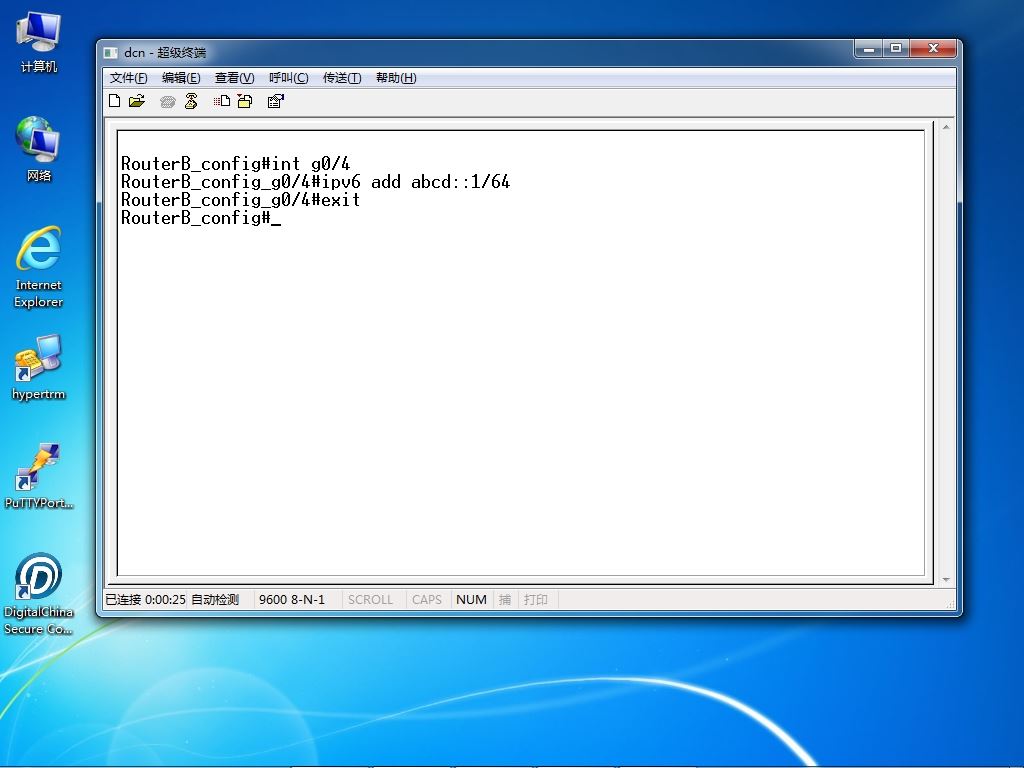Select the Internet Explorer desktop icon
This screenshot has height=768, width=1024.
39,266
